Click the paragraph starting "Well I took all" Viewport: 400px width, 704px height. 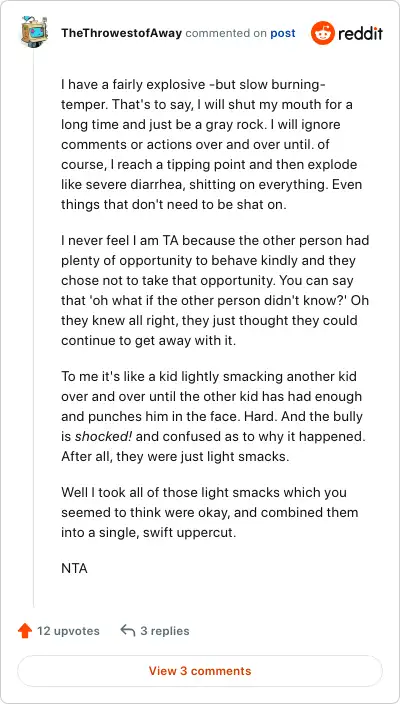210,512
